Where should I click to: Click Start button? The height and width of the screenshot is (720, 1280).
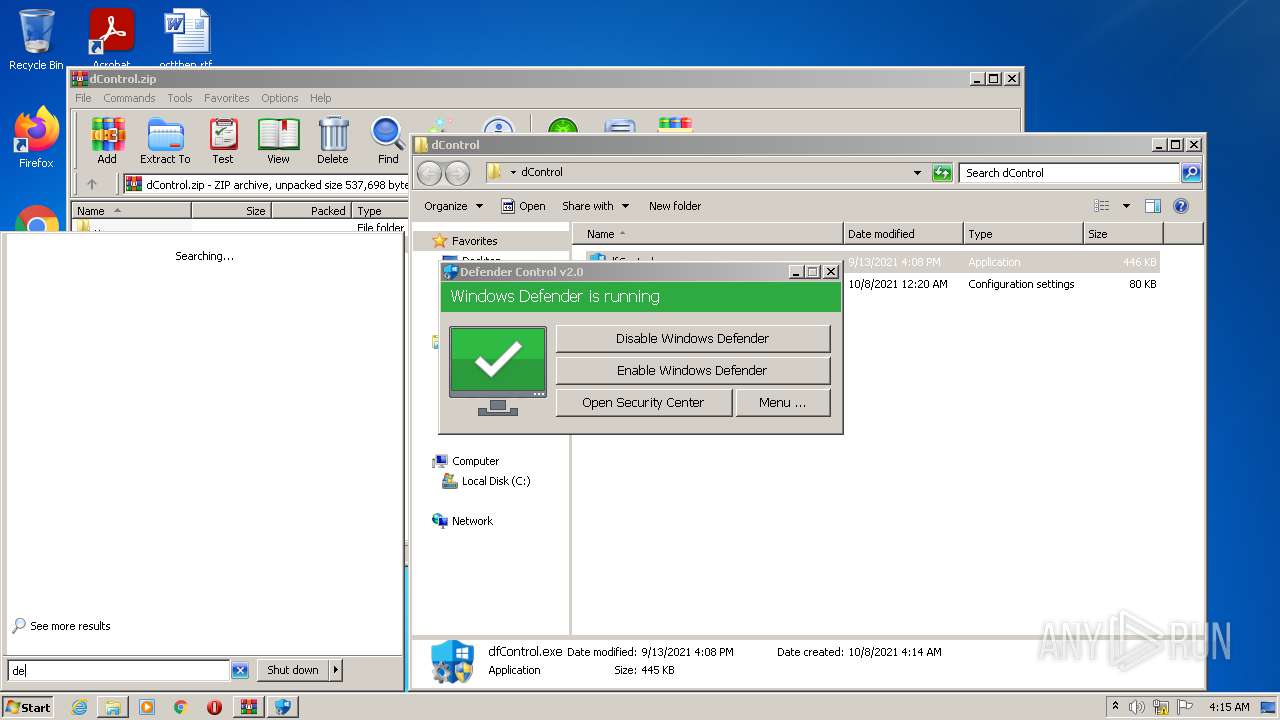point(27,707)
